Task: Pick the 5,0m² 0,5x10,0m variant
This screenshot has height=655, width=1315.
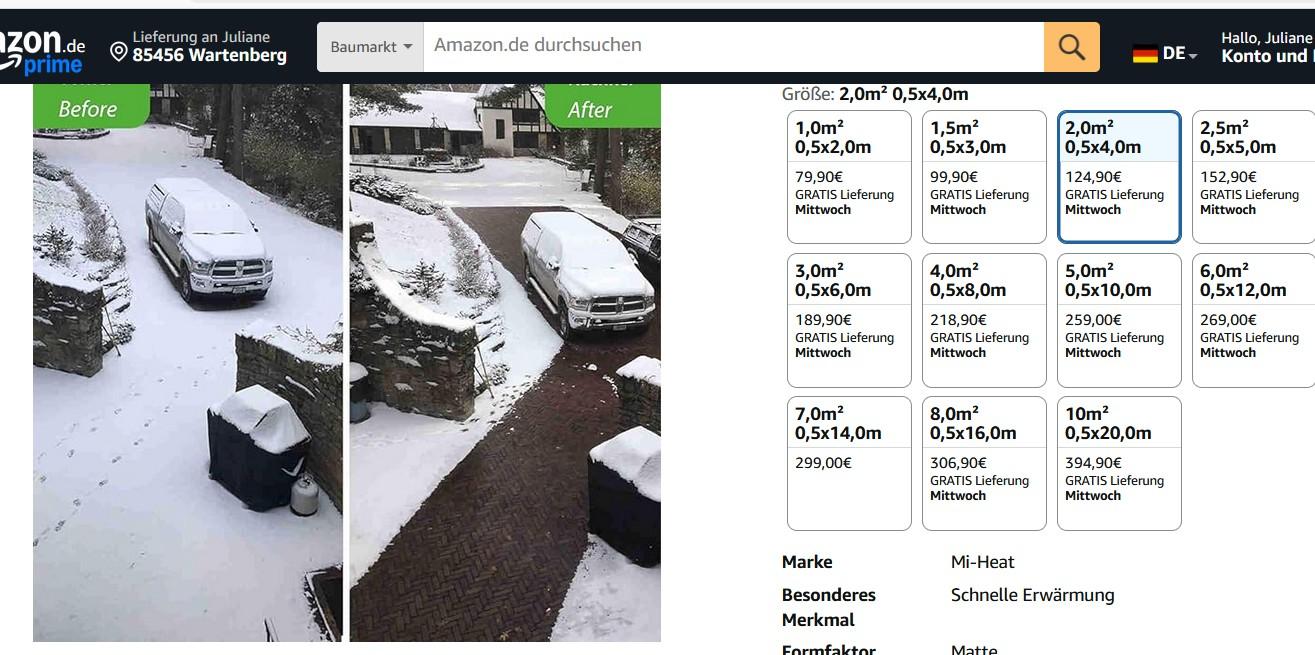Action: click(1119, 320)
